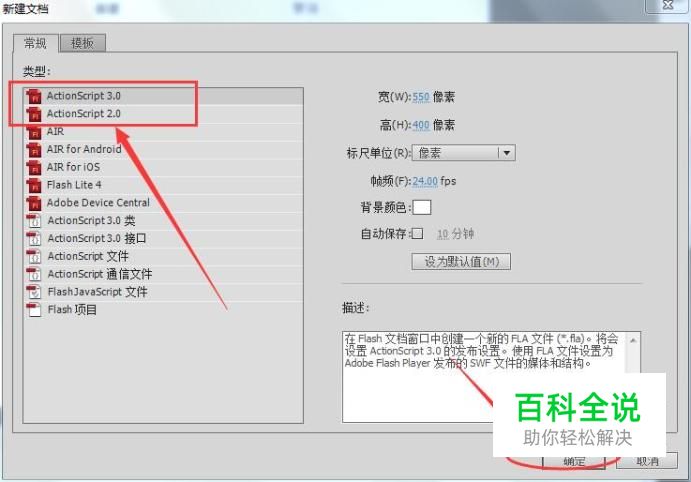691x482 pixels.
Task: Switch to the 常规 tab
Action: [x=35, y=43]
